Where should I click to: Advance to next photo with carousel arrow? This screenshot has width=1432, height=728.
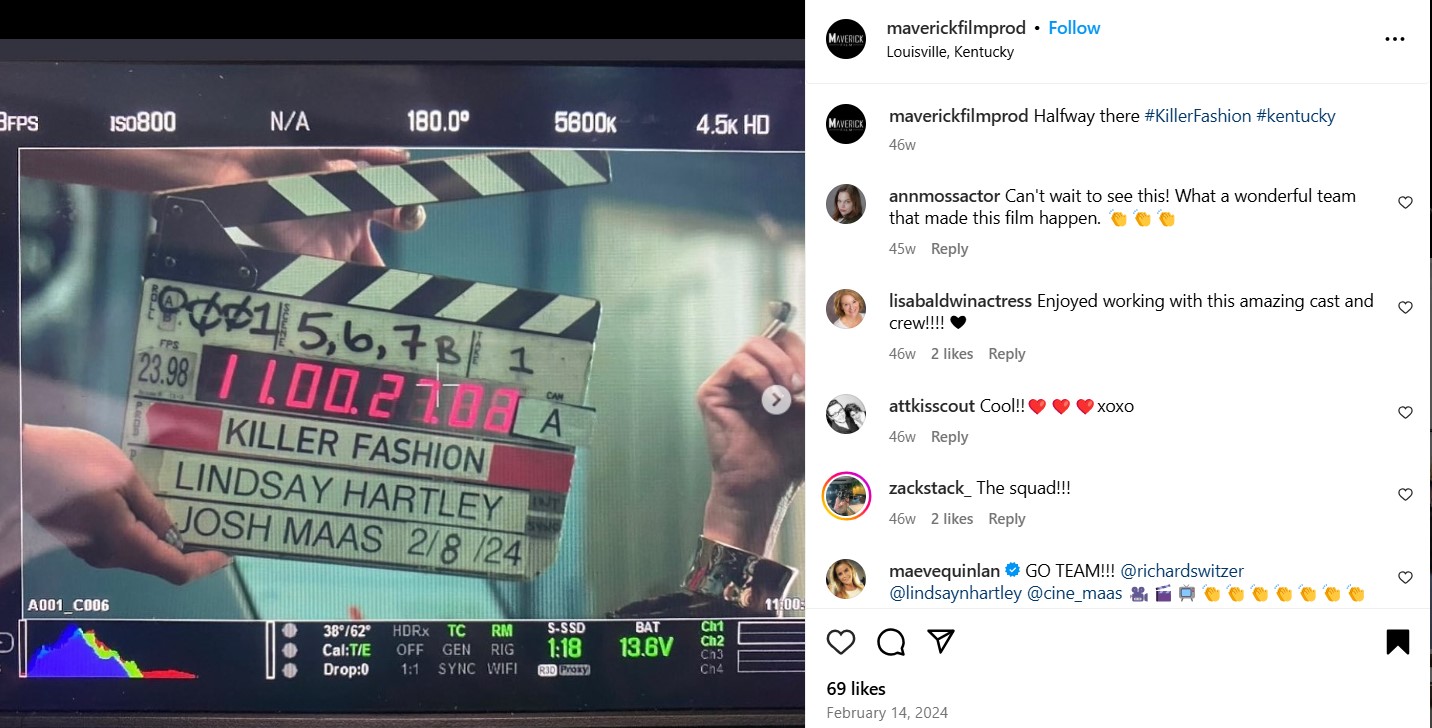click(x=774, y=399)
